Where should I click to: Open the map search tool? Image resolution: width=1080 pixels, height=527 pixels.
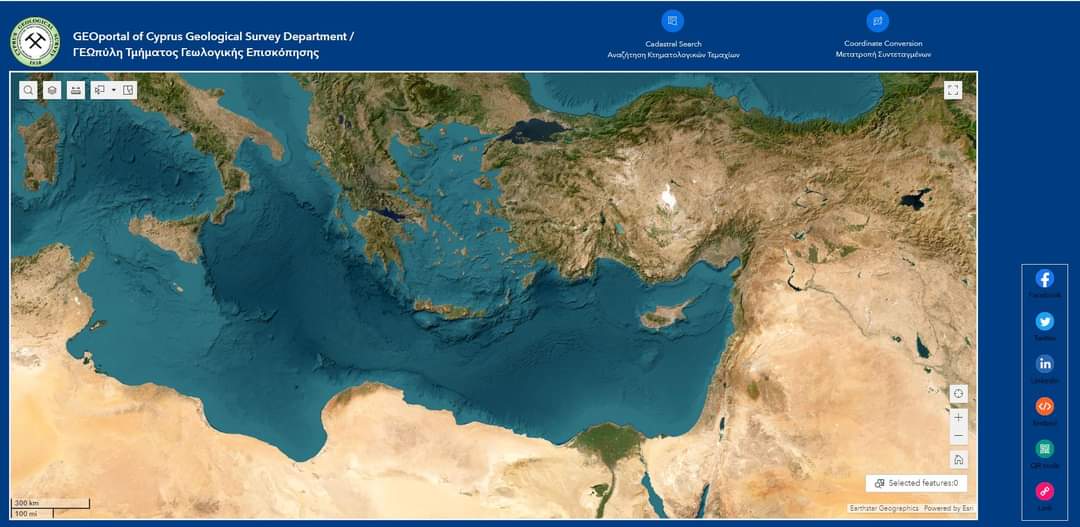click(28, 90)
